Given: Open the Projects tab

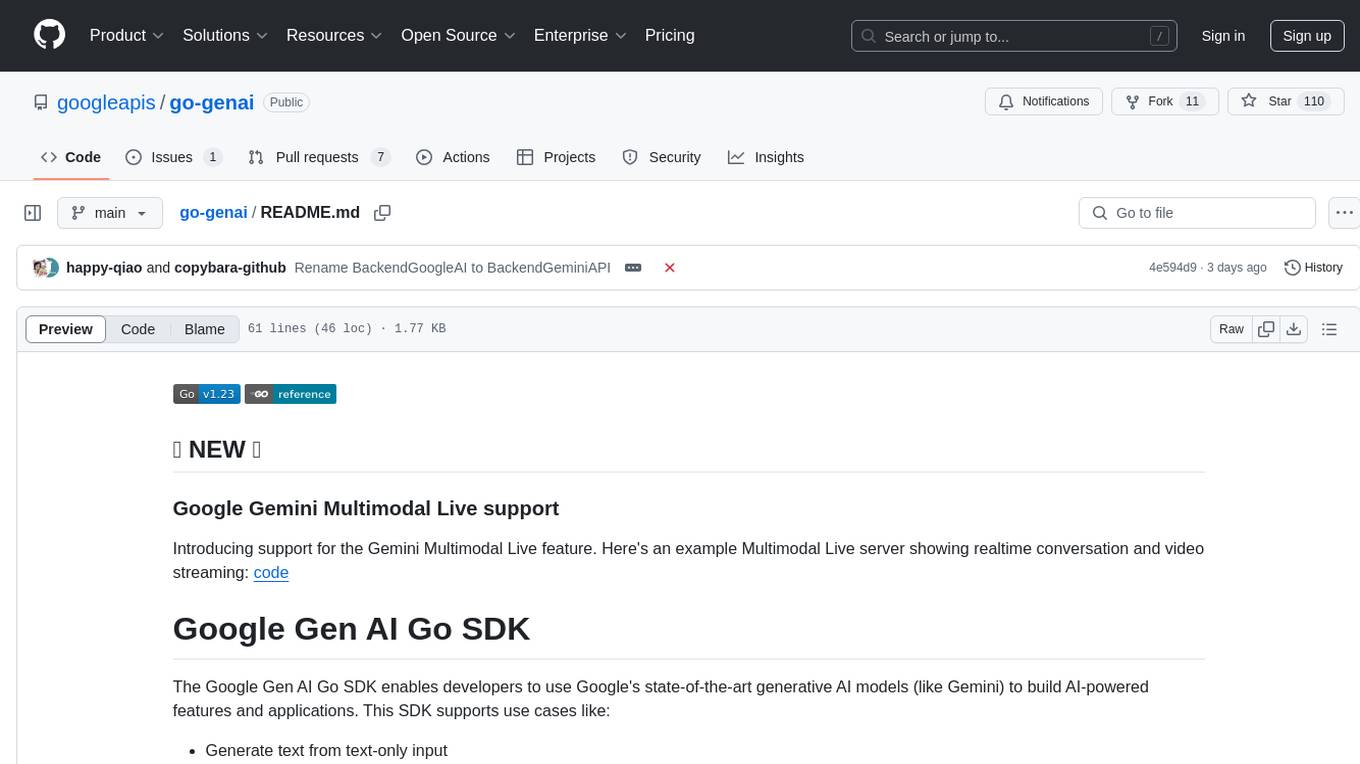Looking at the screenshot, I should pos(556,157).
